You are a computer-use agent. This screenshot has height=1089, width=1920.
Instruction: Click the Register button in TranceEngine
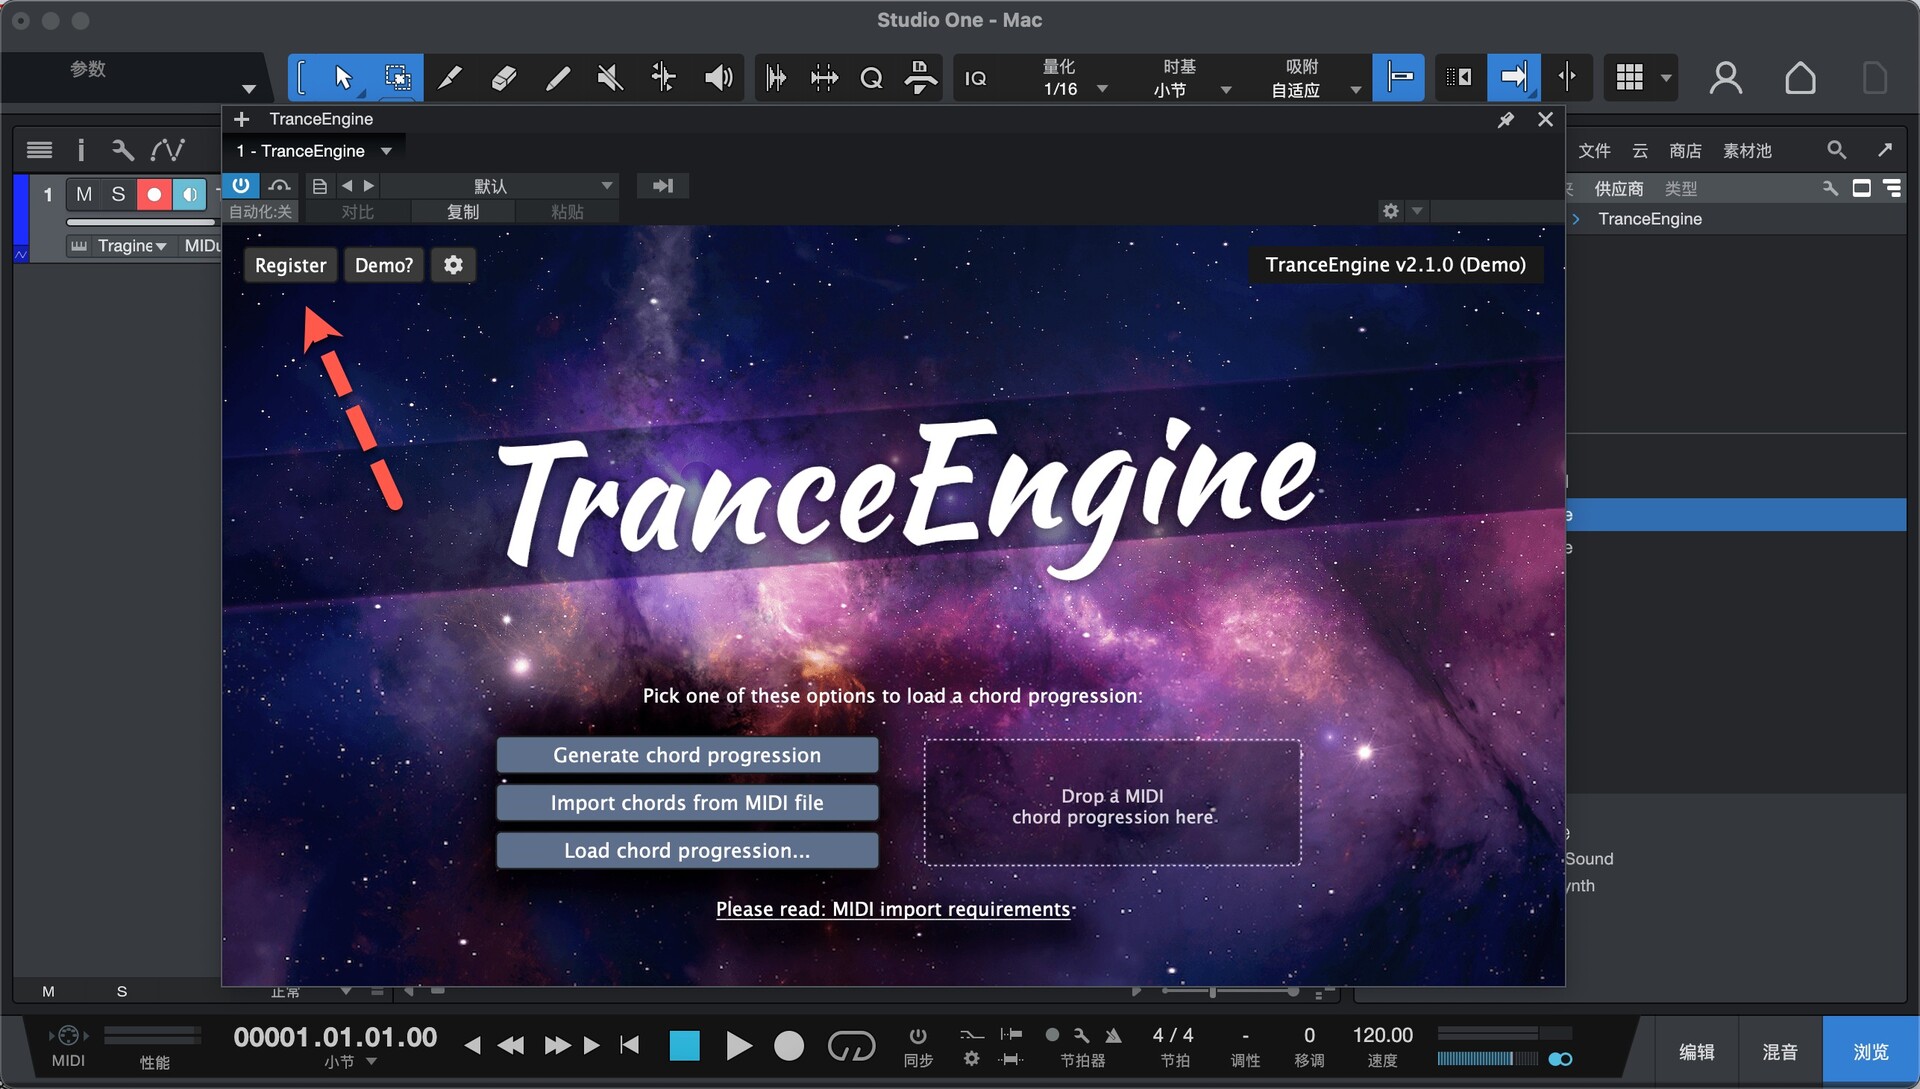[x=291, y=265]
